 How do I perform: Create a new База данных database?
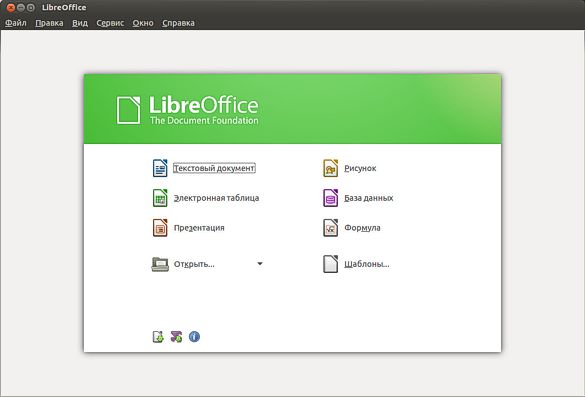pyautogui.click(x=358, y=198)
